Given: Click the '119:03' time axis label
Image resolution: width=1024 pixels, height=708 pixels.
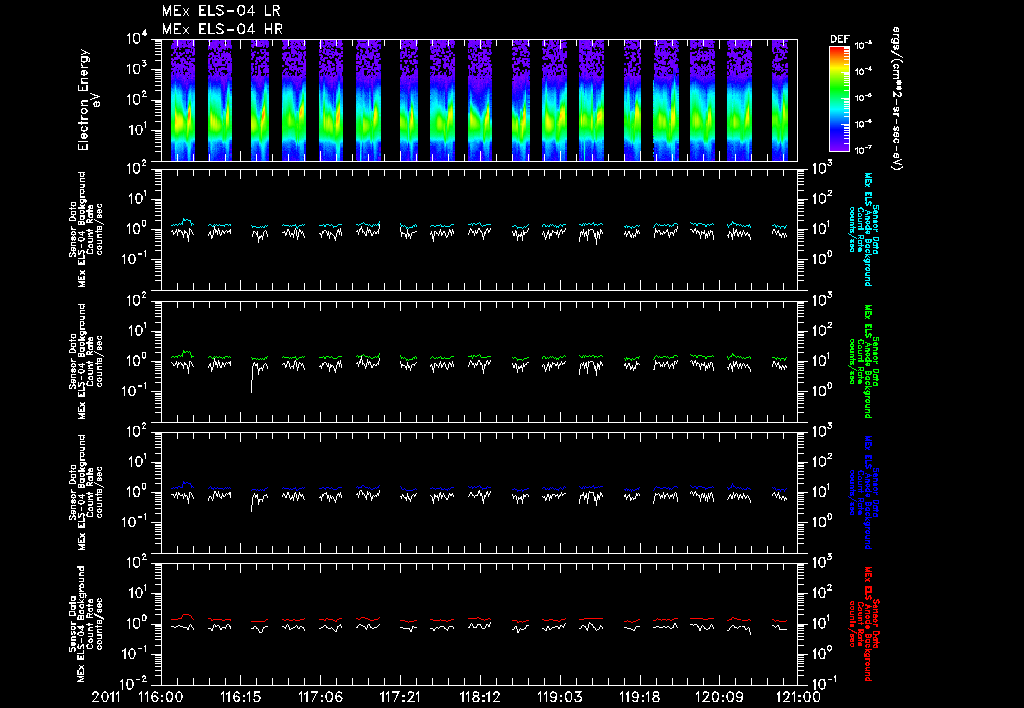Looking at the screenshot, I should pos(559,698).
